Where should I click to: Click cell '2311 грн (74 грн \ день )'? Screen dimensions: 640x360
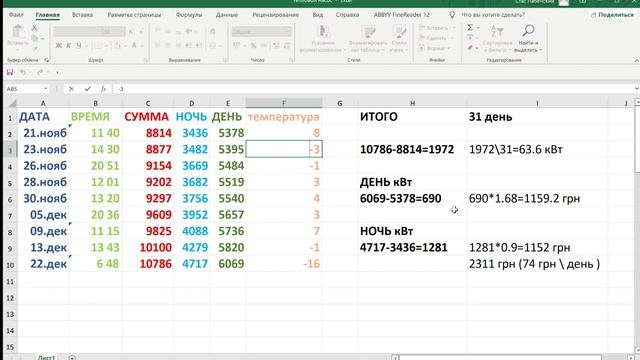click(537, 264)
